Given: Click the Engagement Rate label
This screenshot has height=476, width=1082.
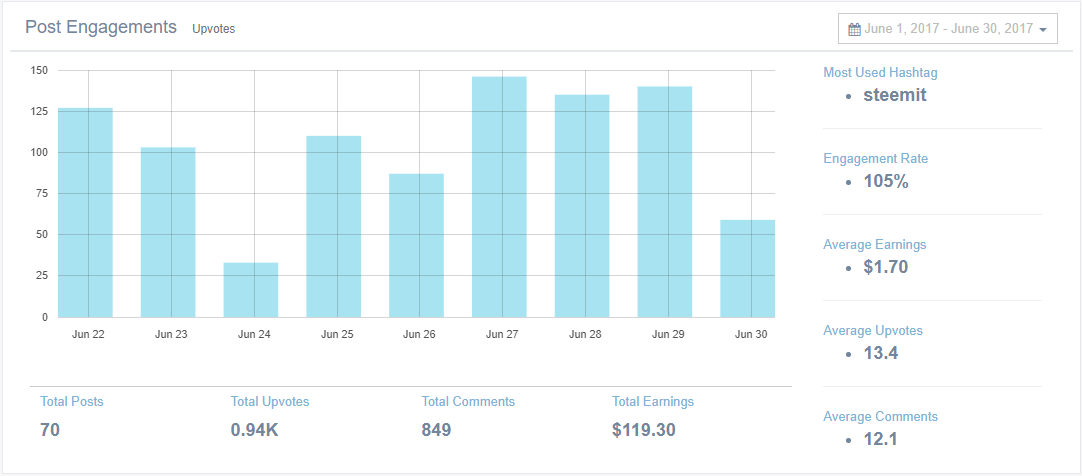Looking at the screenshot, I should click(x=877, y=158).
